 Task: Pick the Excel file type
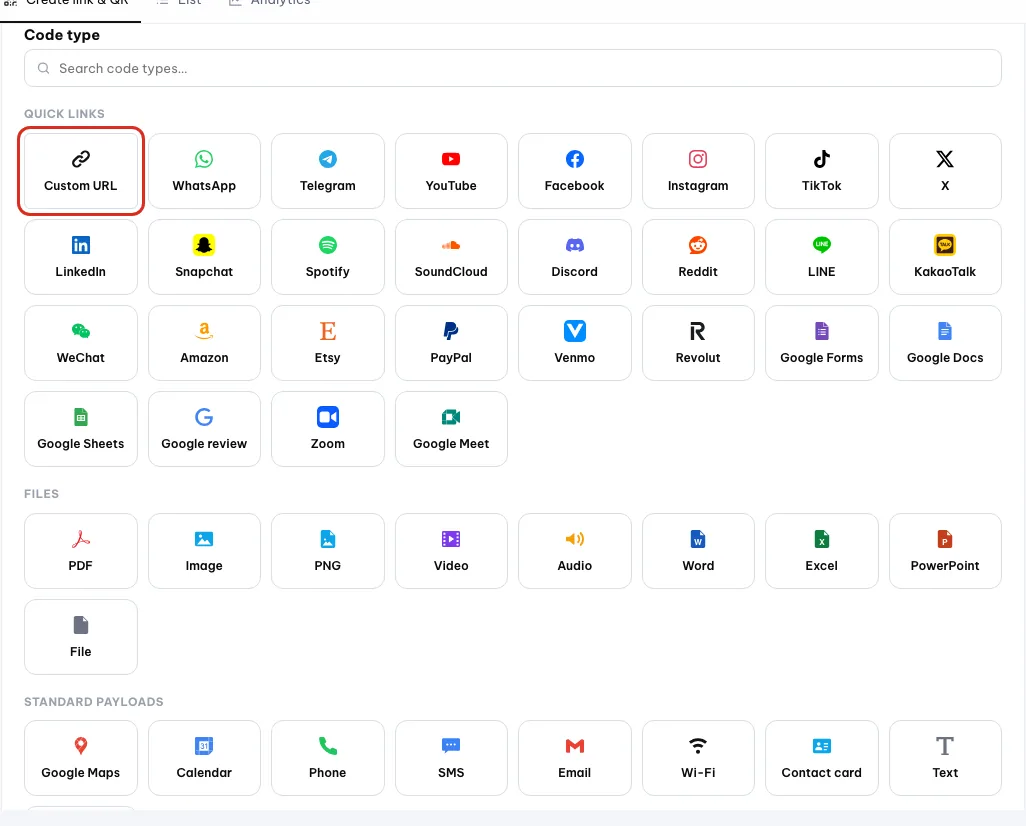822,550
